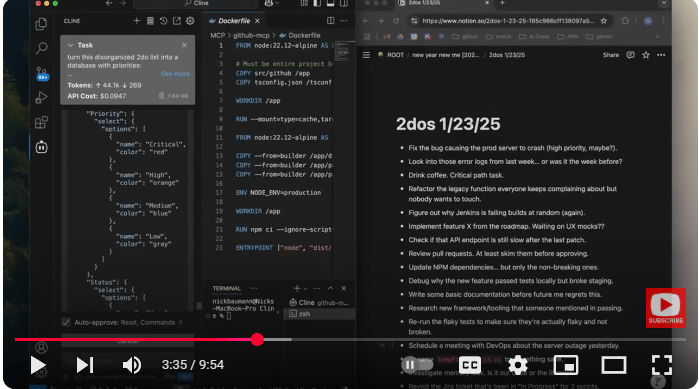Start a new Cline task with plus icon

pyautogui.click(x=136, y=21)
